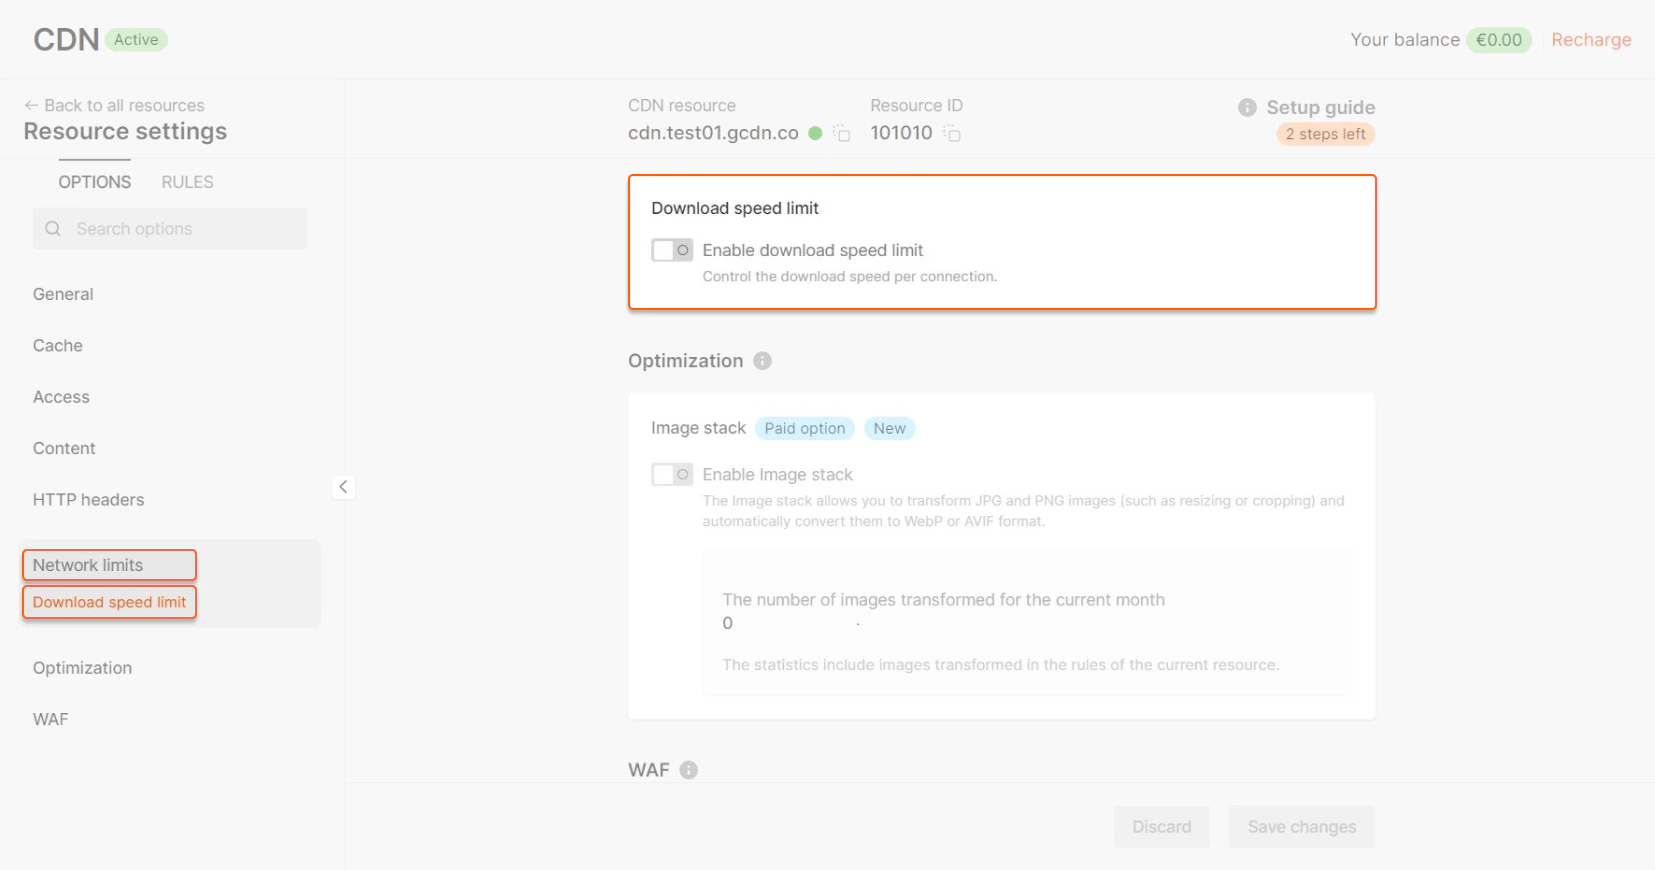Open the Cache settings section
The height and width of the screenshot is (870, 1655).
[x=57, y=345]
